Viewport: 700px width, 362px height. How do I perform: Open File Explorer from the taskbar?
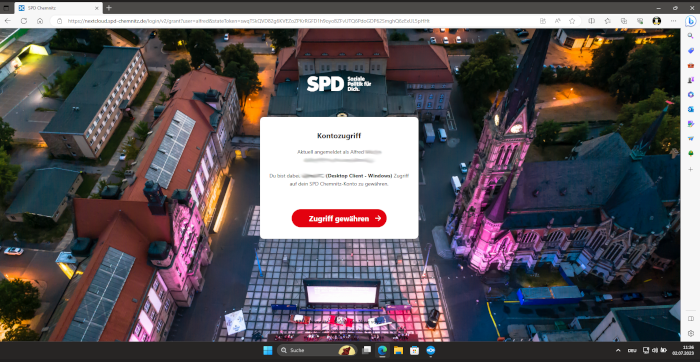point(398,350)
